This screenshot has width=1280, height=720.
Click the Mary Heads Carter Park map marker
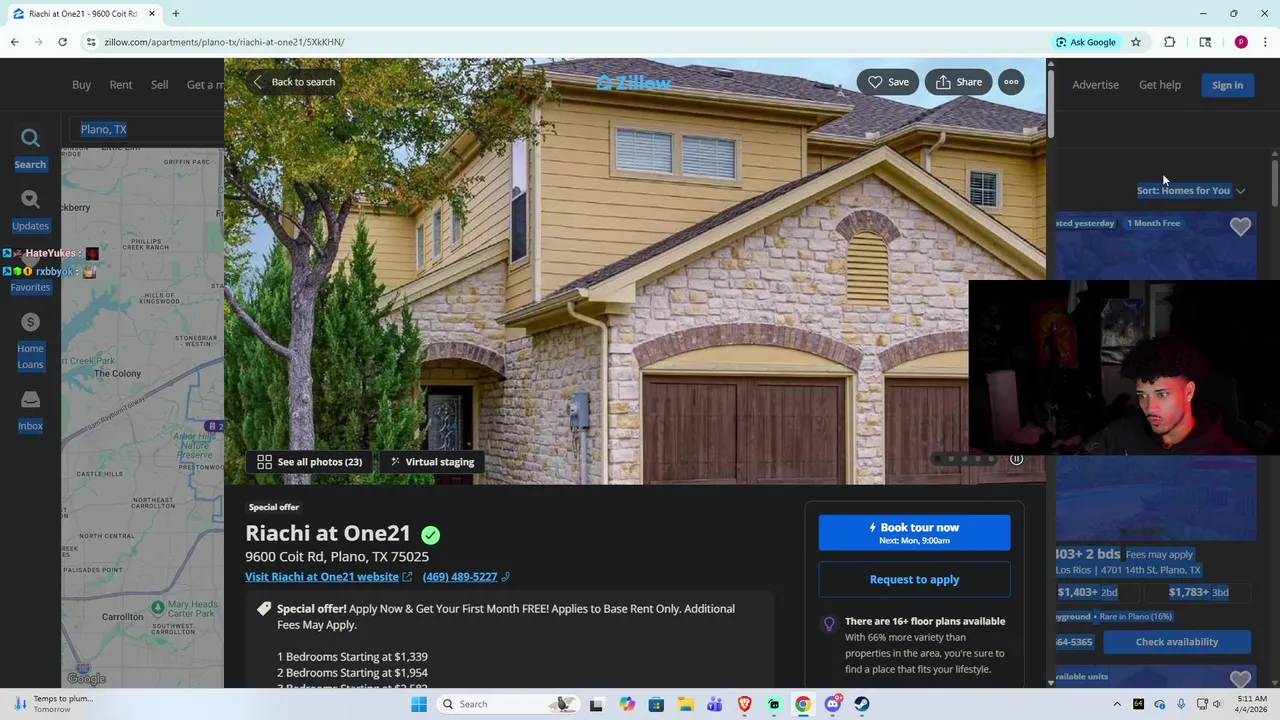[x=157, y=607]
